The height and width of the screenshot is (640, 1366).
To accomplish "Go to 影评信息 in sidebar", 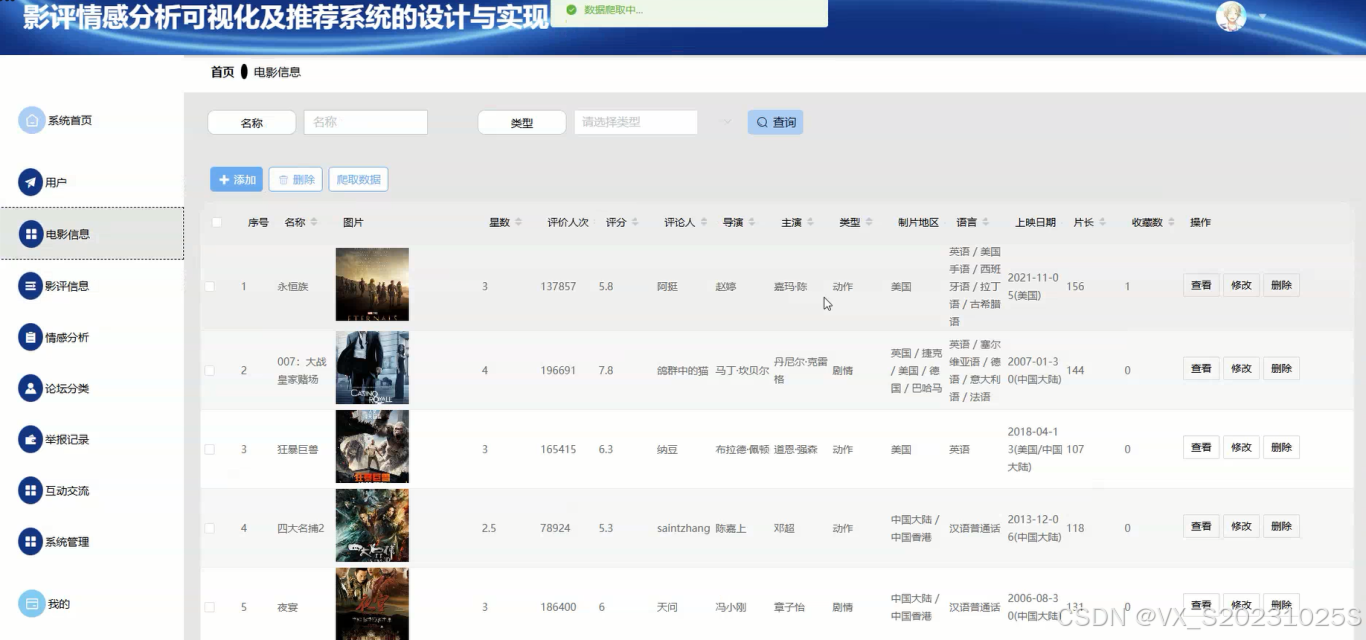I will pyautogui.click(x=67, y=286).
